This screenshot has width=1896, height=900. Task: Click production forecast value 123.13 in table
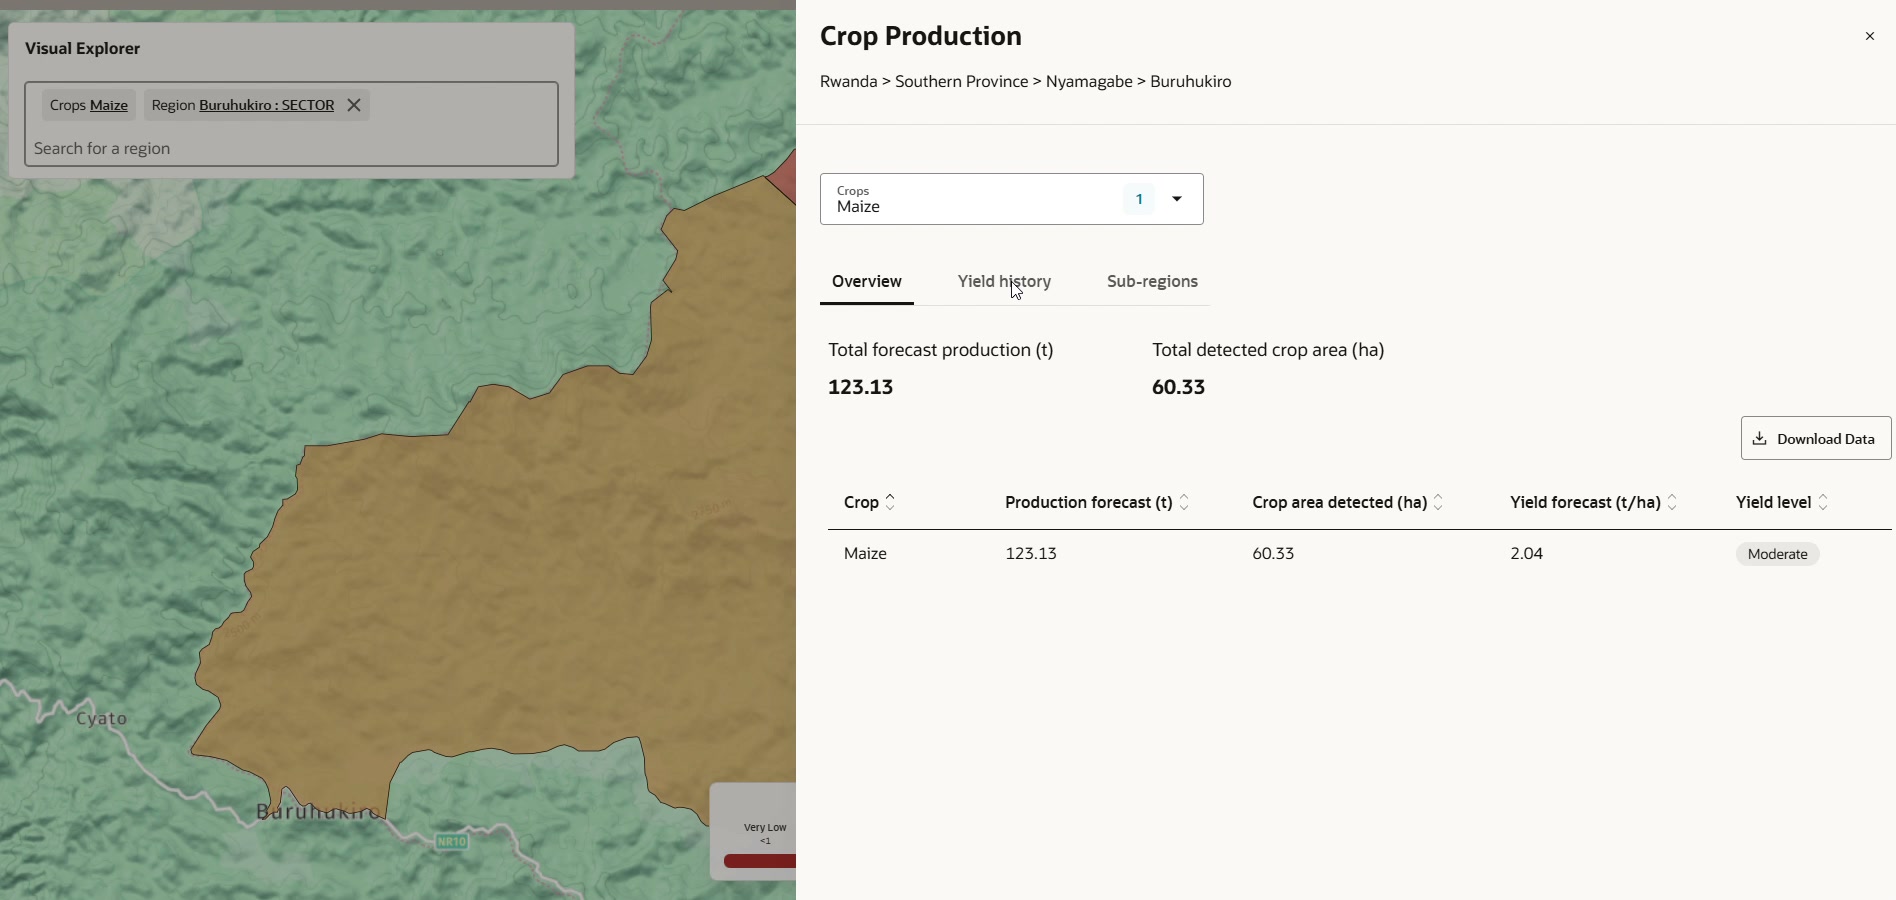click(1031, 553)
